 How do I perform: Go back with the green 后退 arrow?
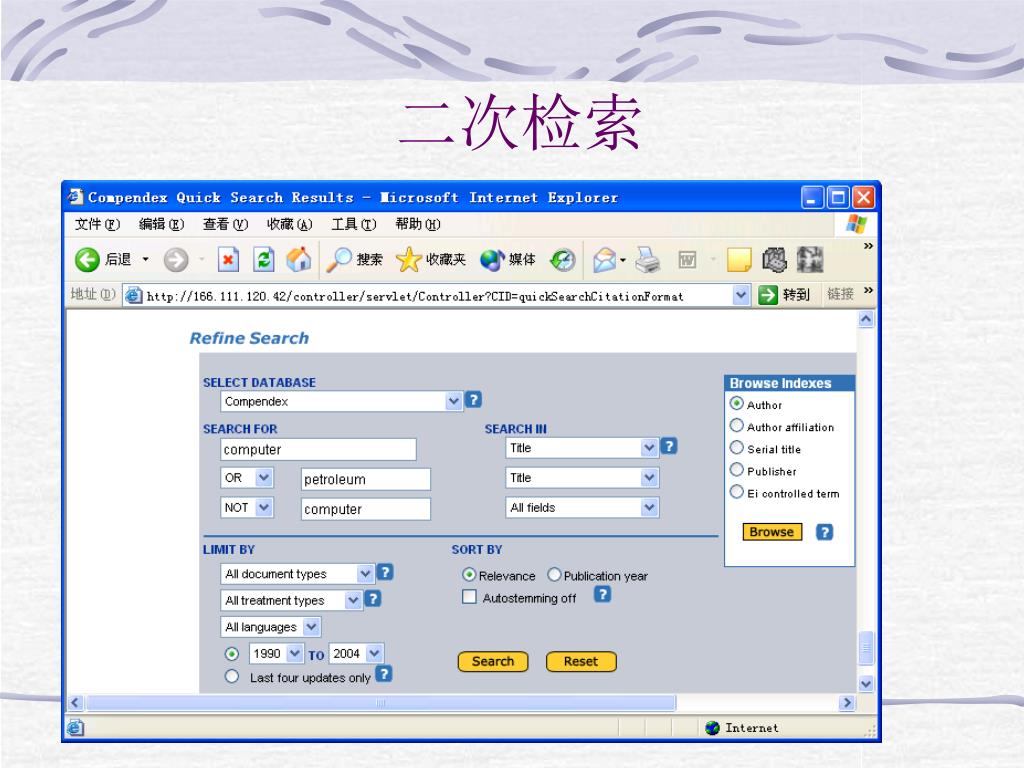click(x=86, y=260)
